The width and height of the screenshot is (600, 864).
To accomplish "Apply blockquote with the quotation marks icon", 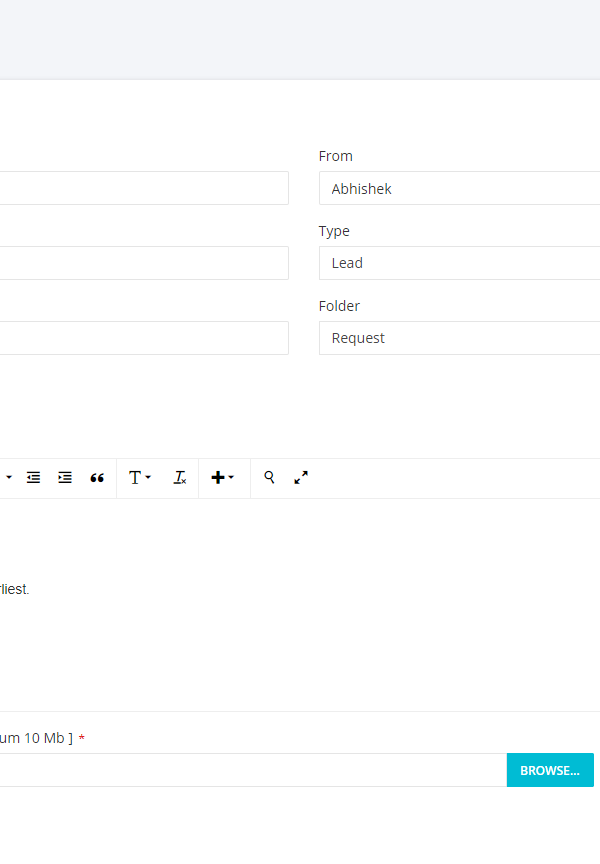I will click(97, 478).
